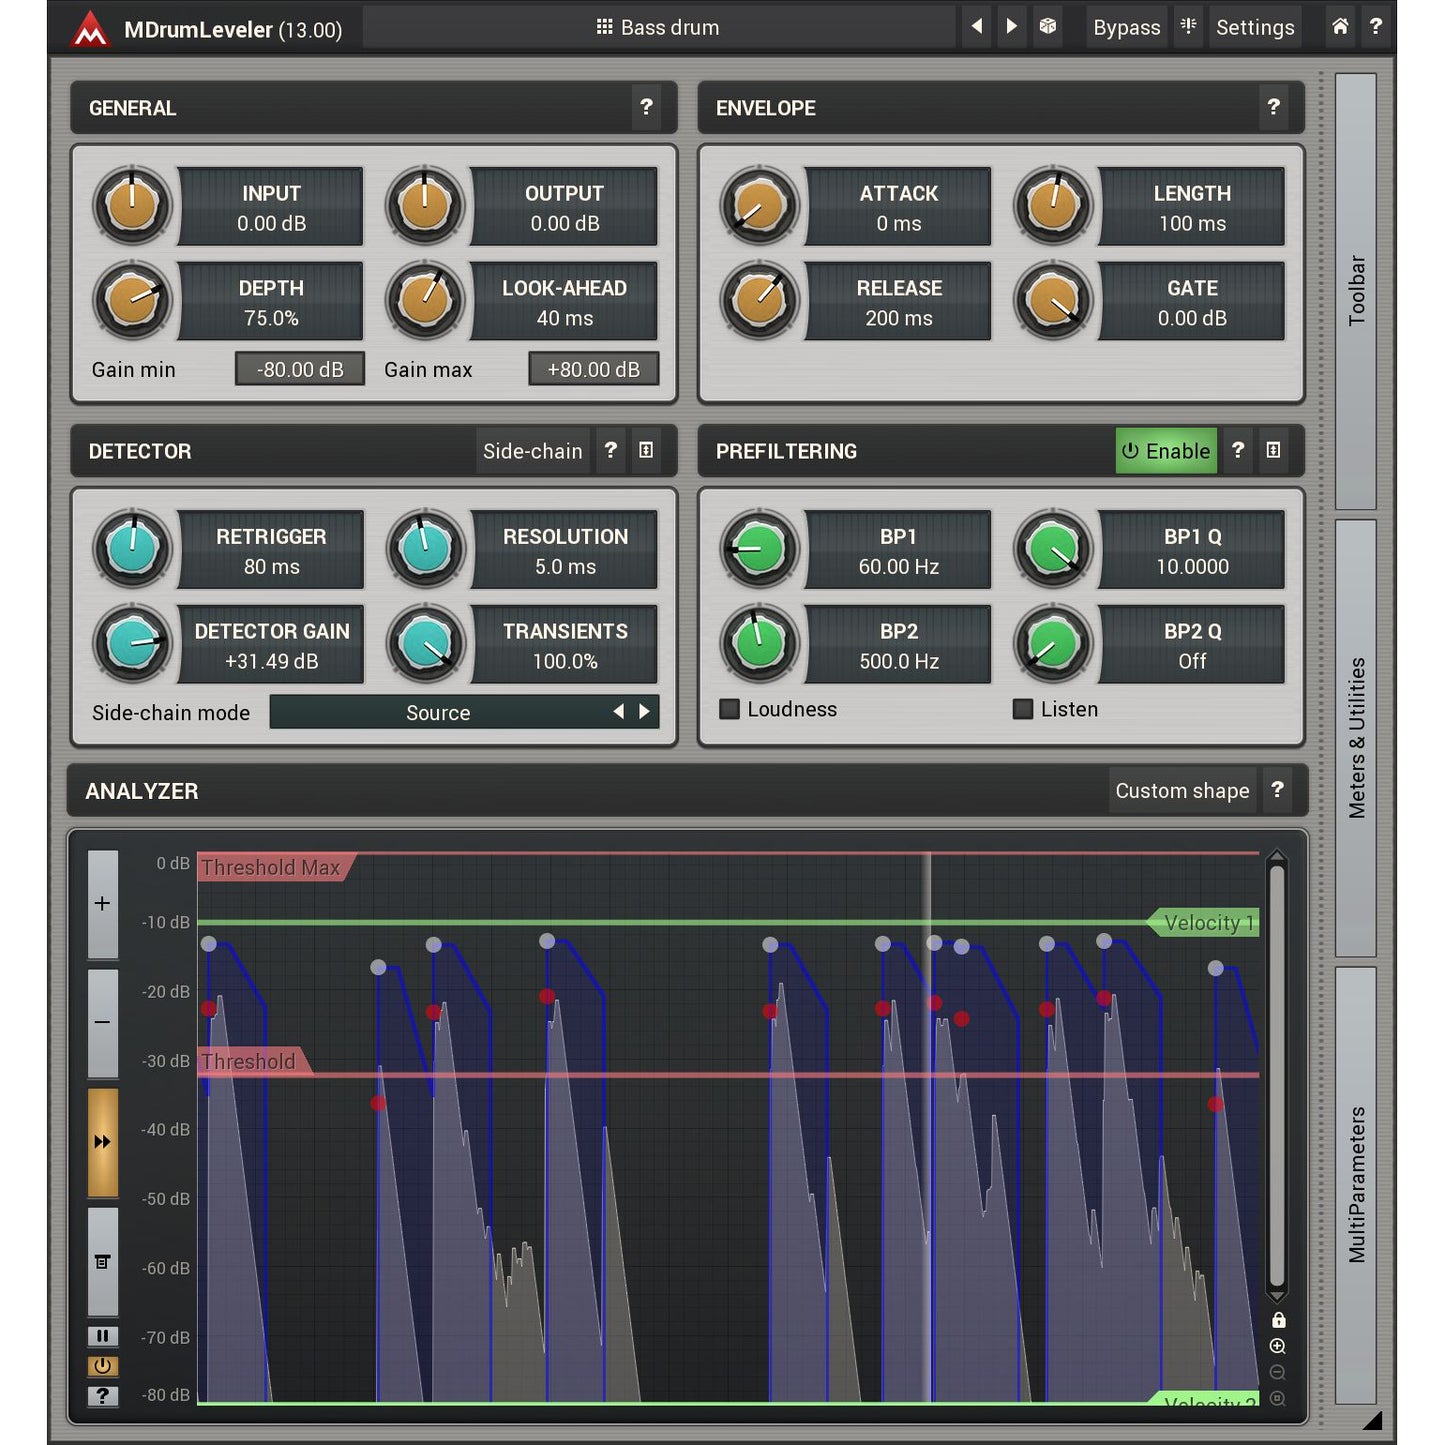The height and width of the screenshot is (1445, 1445).
Task: Open the Settings panel
Action: 1255,27
